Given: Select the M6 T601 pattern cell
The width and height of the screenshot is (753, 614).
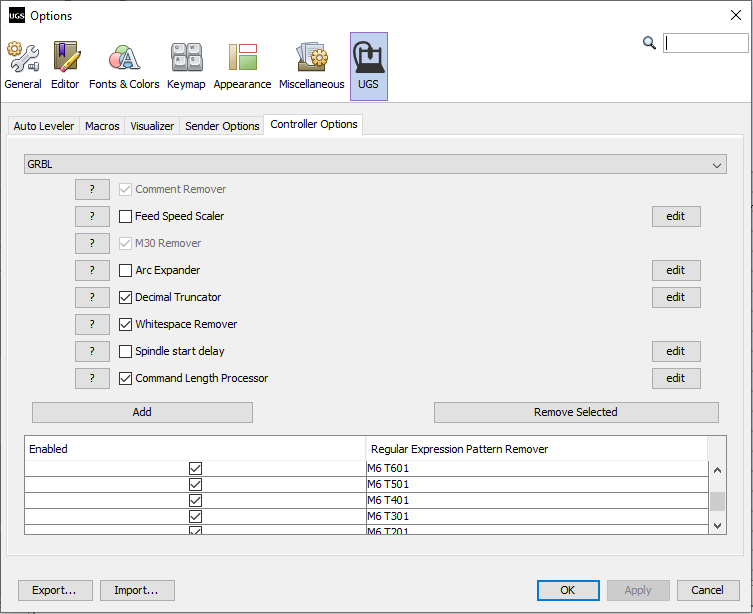Looking at the screenshot, I should 537,468.
